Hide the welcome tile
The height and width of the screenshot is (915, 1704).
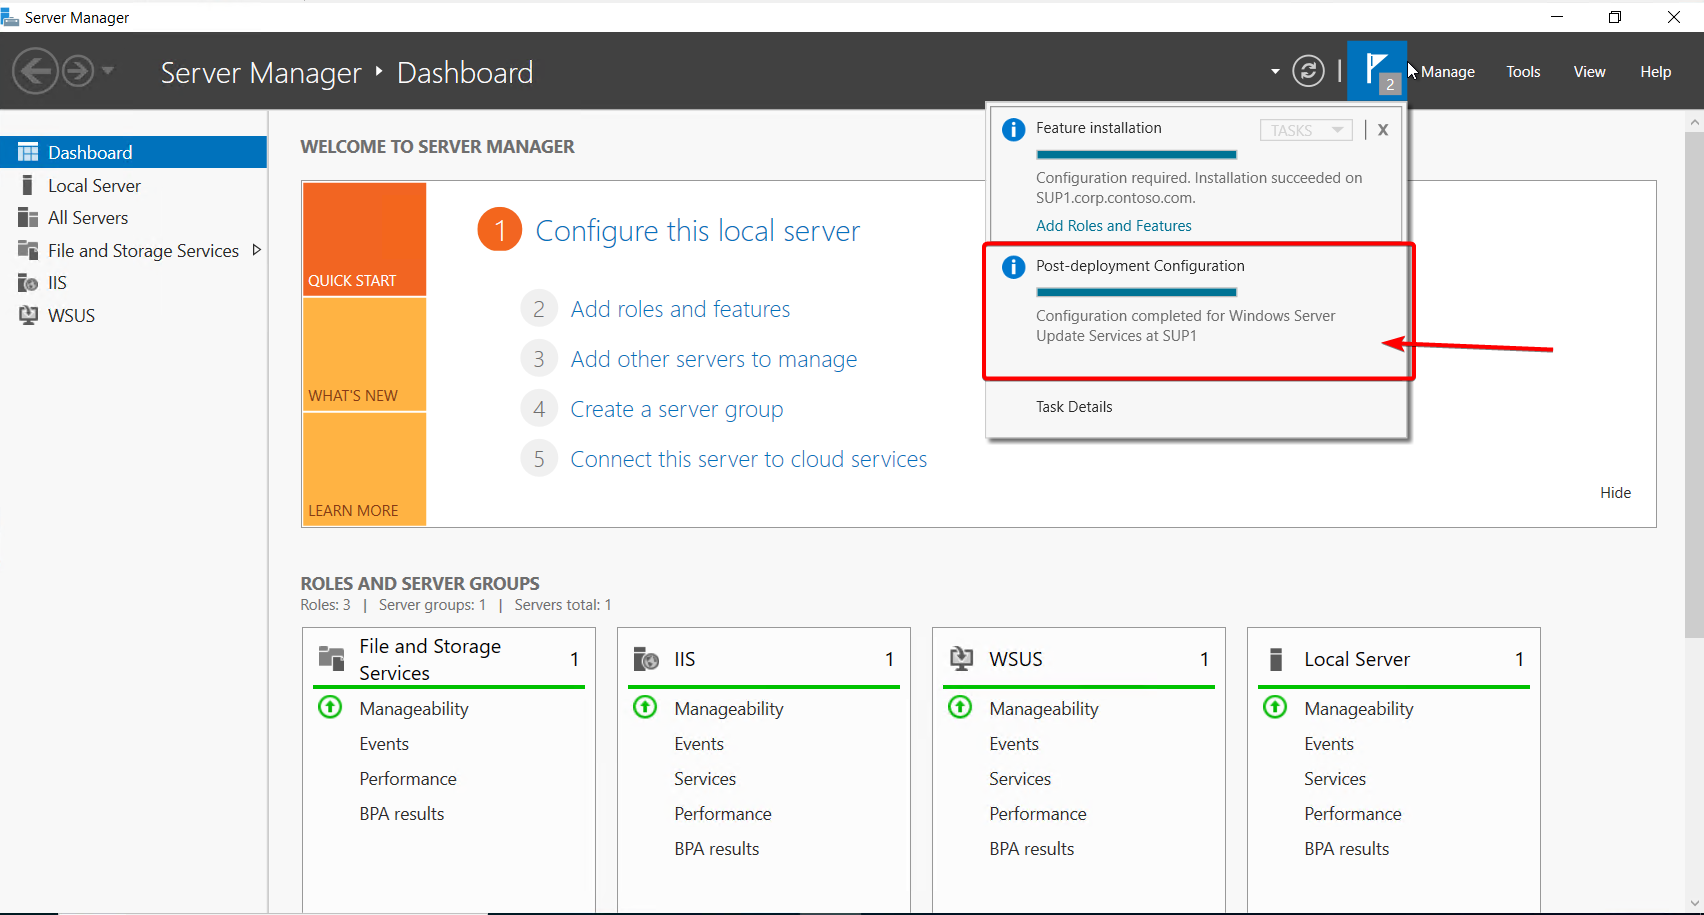(x=1615, y=492)
